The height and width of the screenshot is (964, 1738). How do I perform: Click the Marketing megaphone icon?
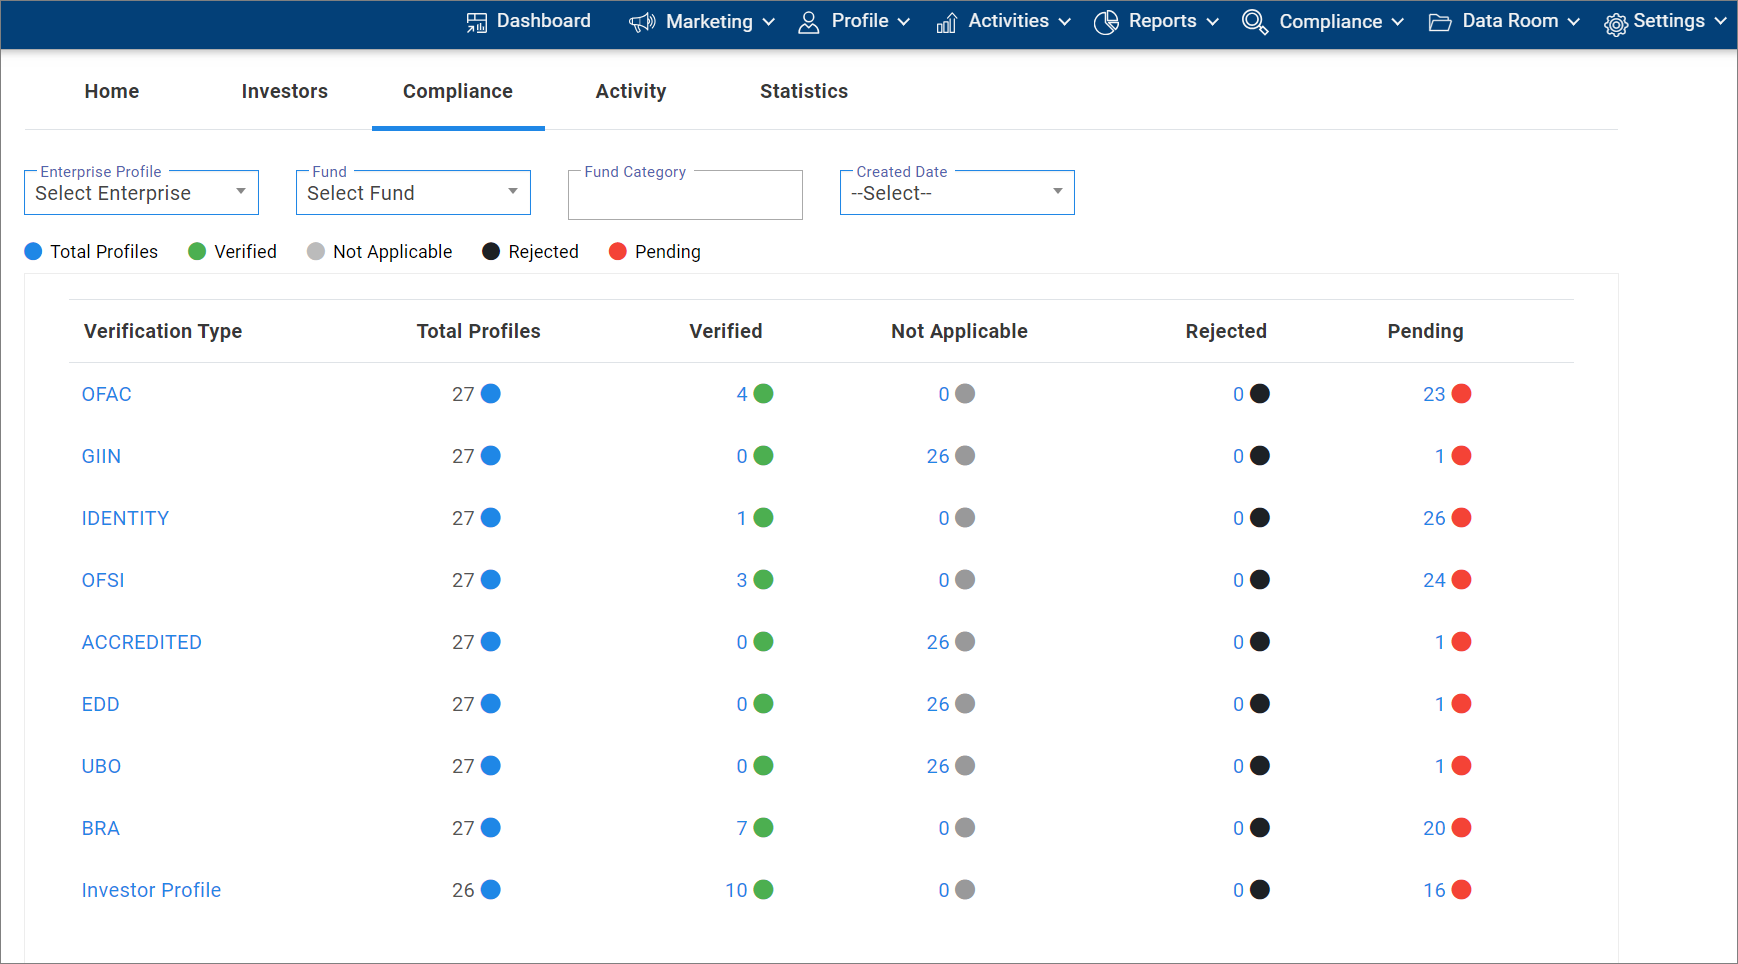click(x=642, y=22)
